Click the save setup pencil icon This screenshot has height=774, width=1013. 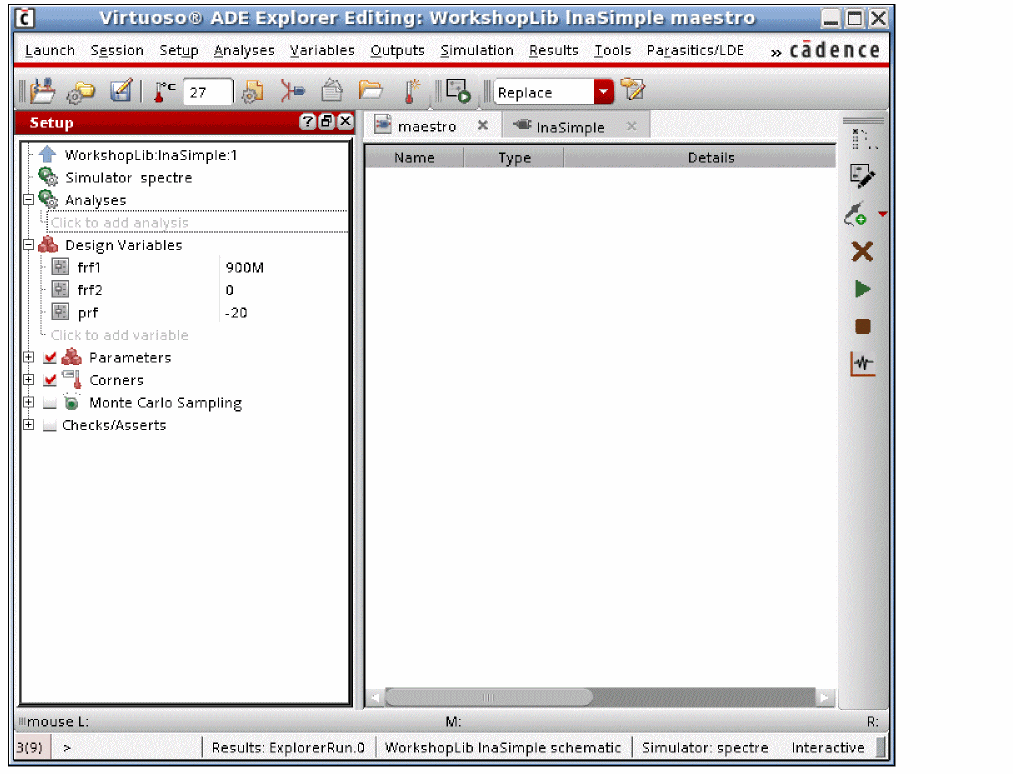pyautogui.click(x=121, y=91)
